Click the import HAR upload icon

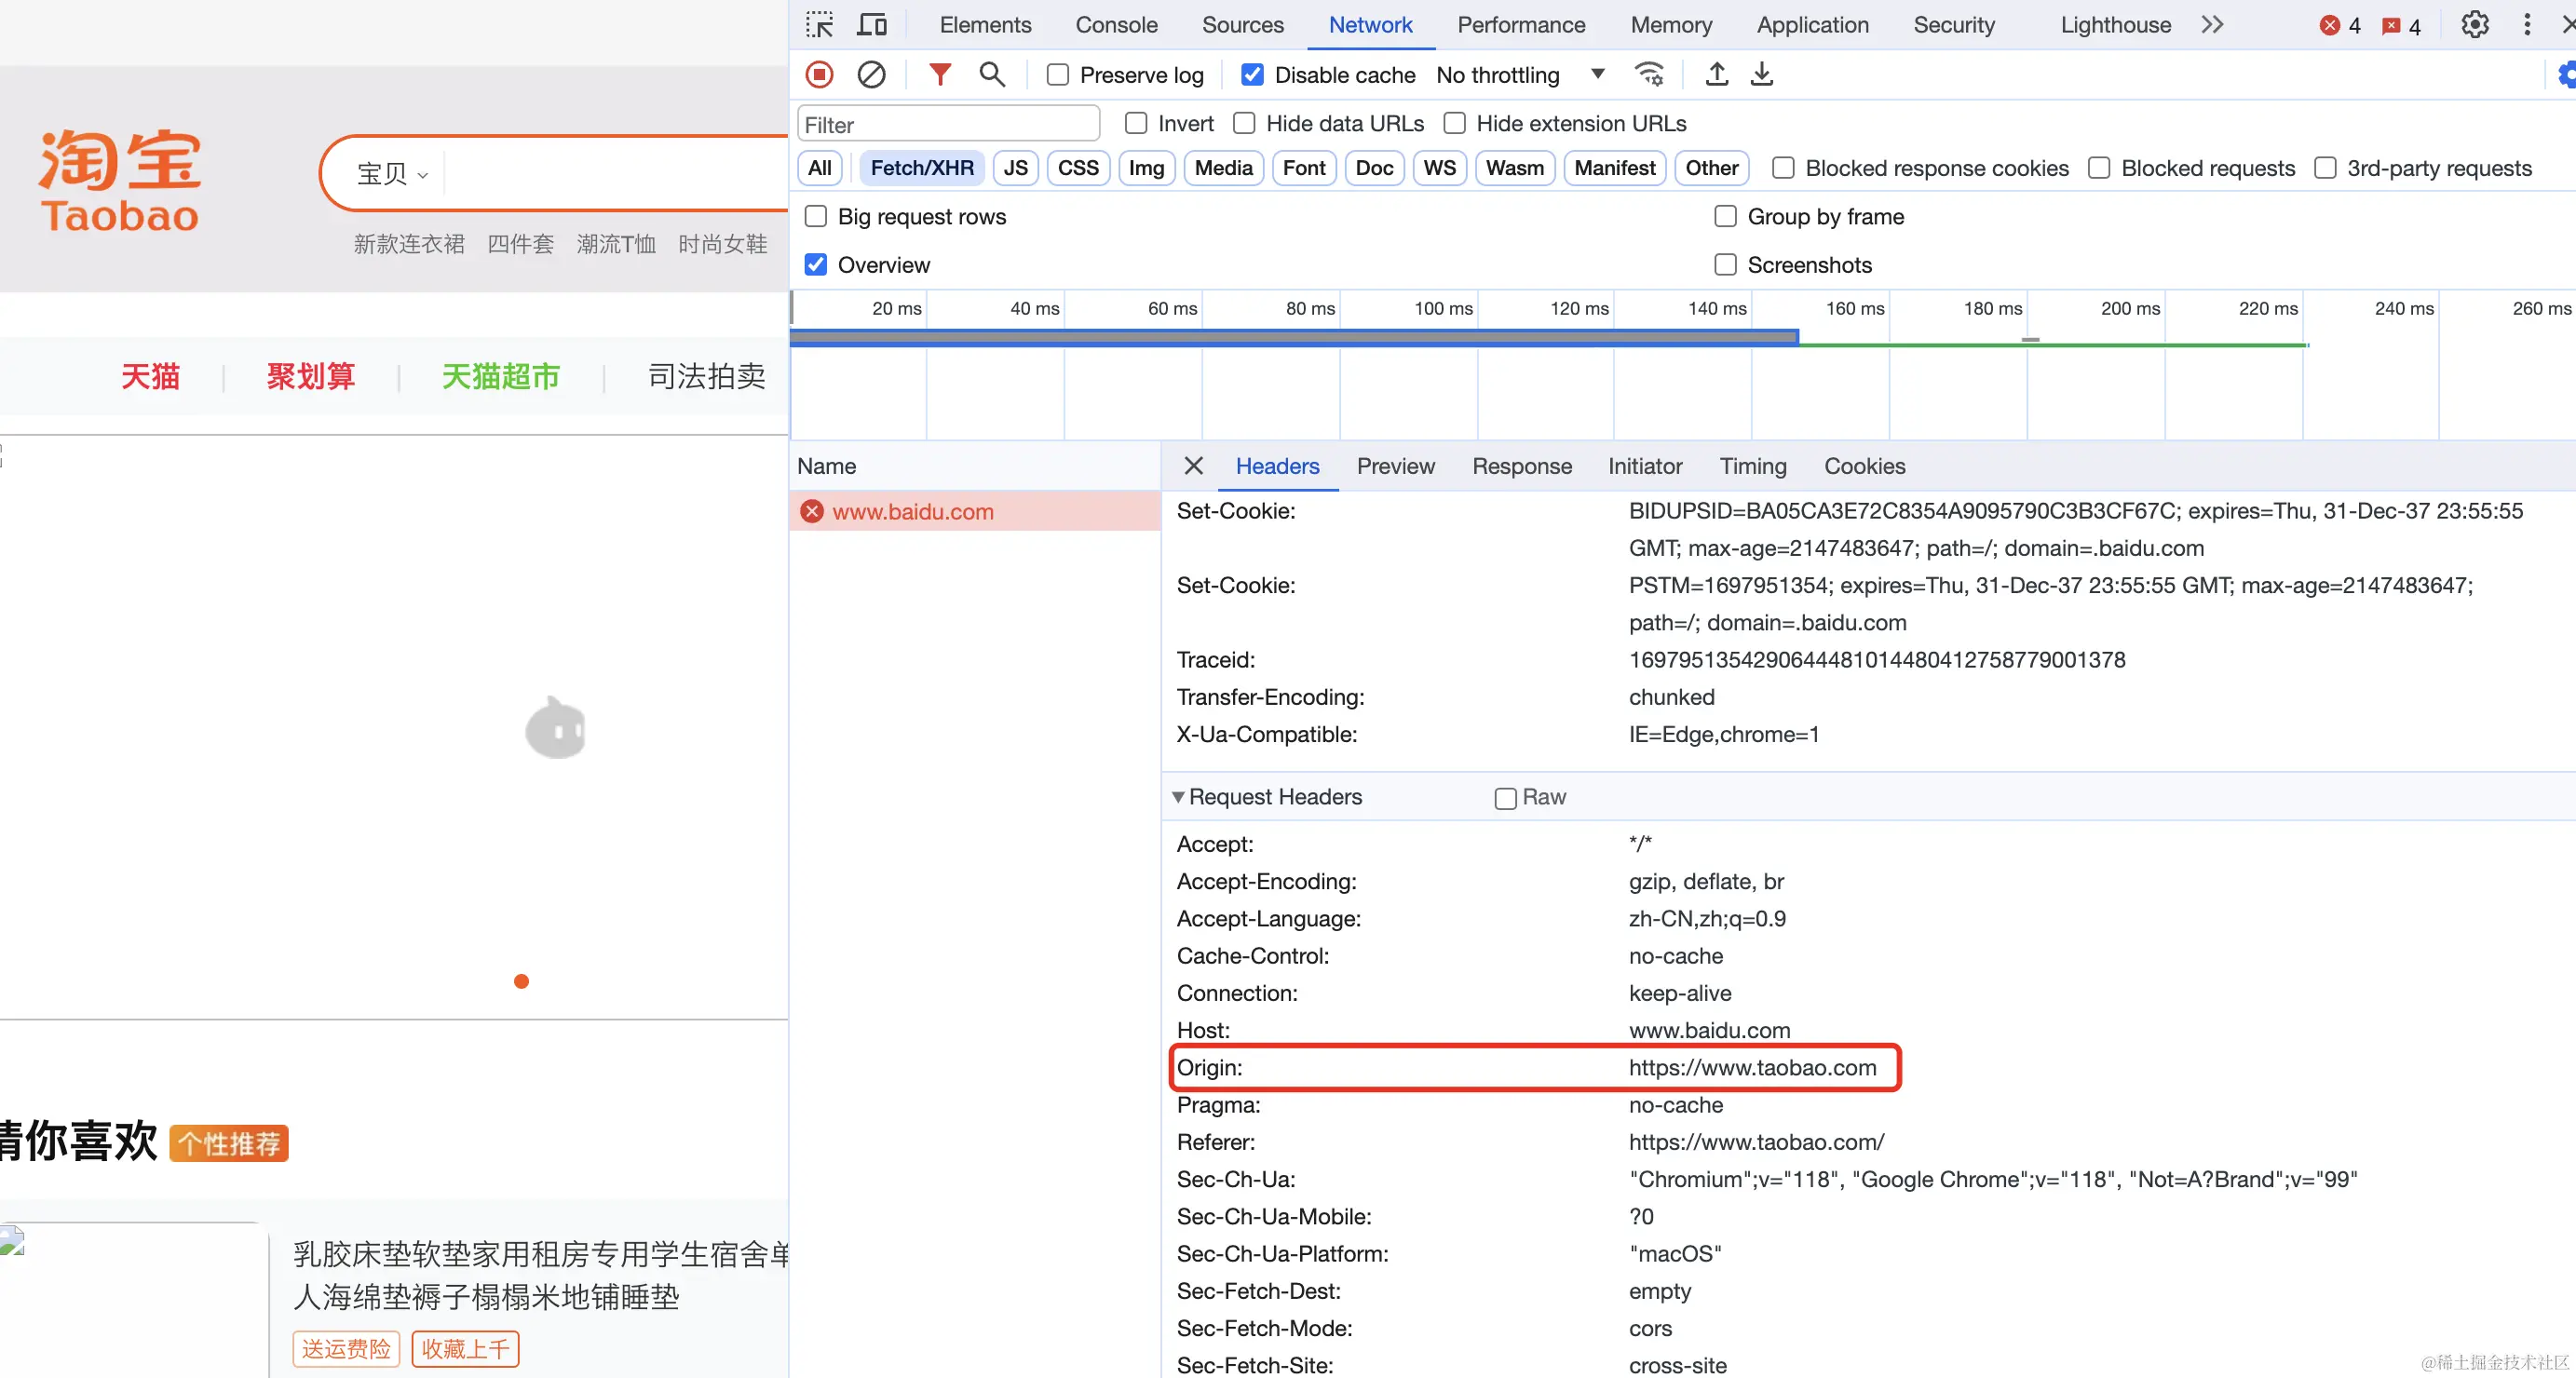pos(1716,75)
